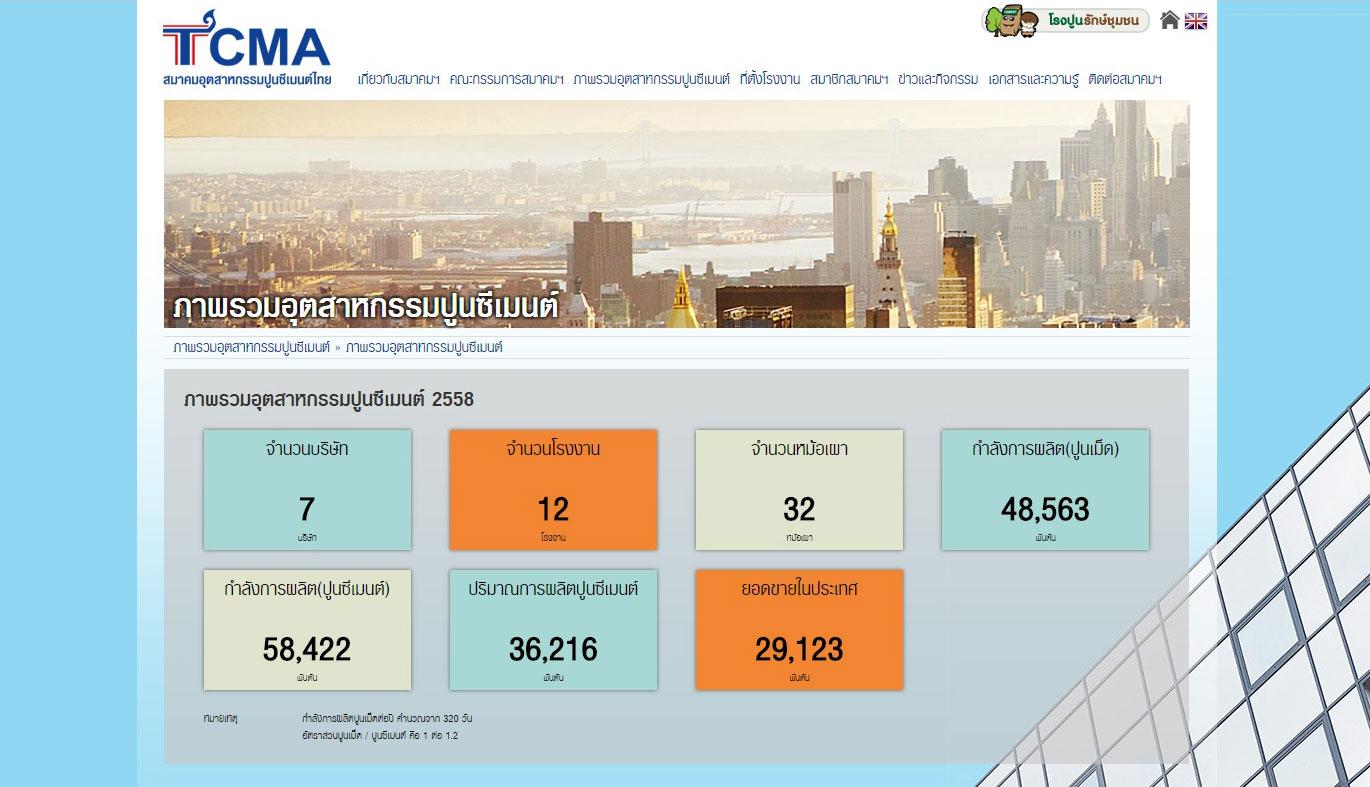This screenshot has height=787, width=1370.
Task: Navigate to ข่าวและกิจกรรม
Action: (937, 79)
